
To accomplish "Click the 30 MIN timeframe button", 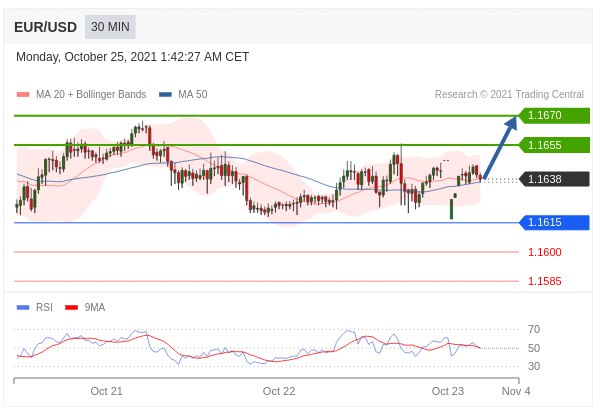I will [x=110, y=27].
